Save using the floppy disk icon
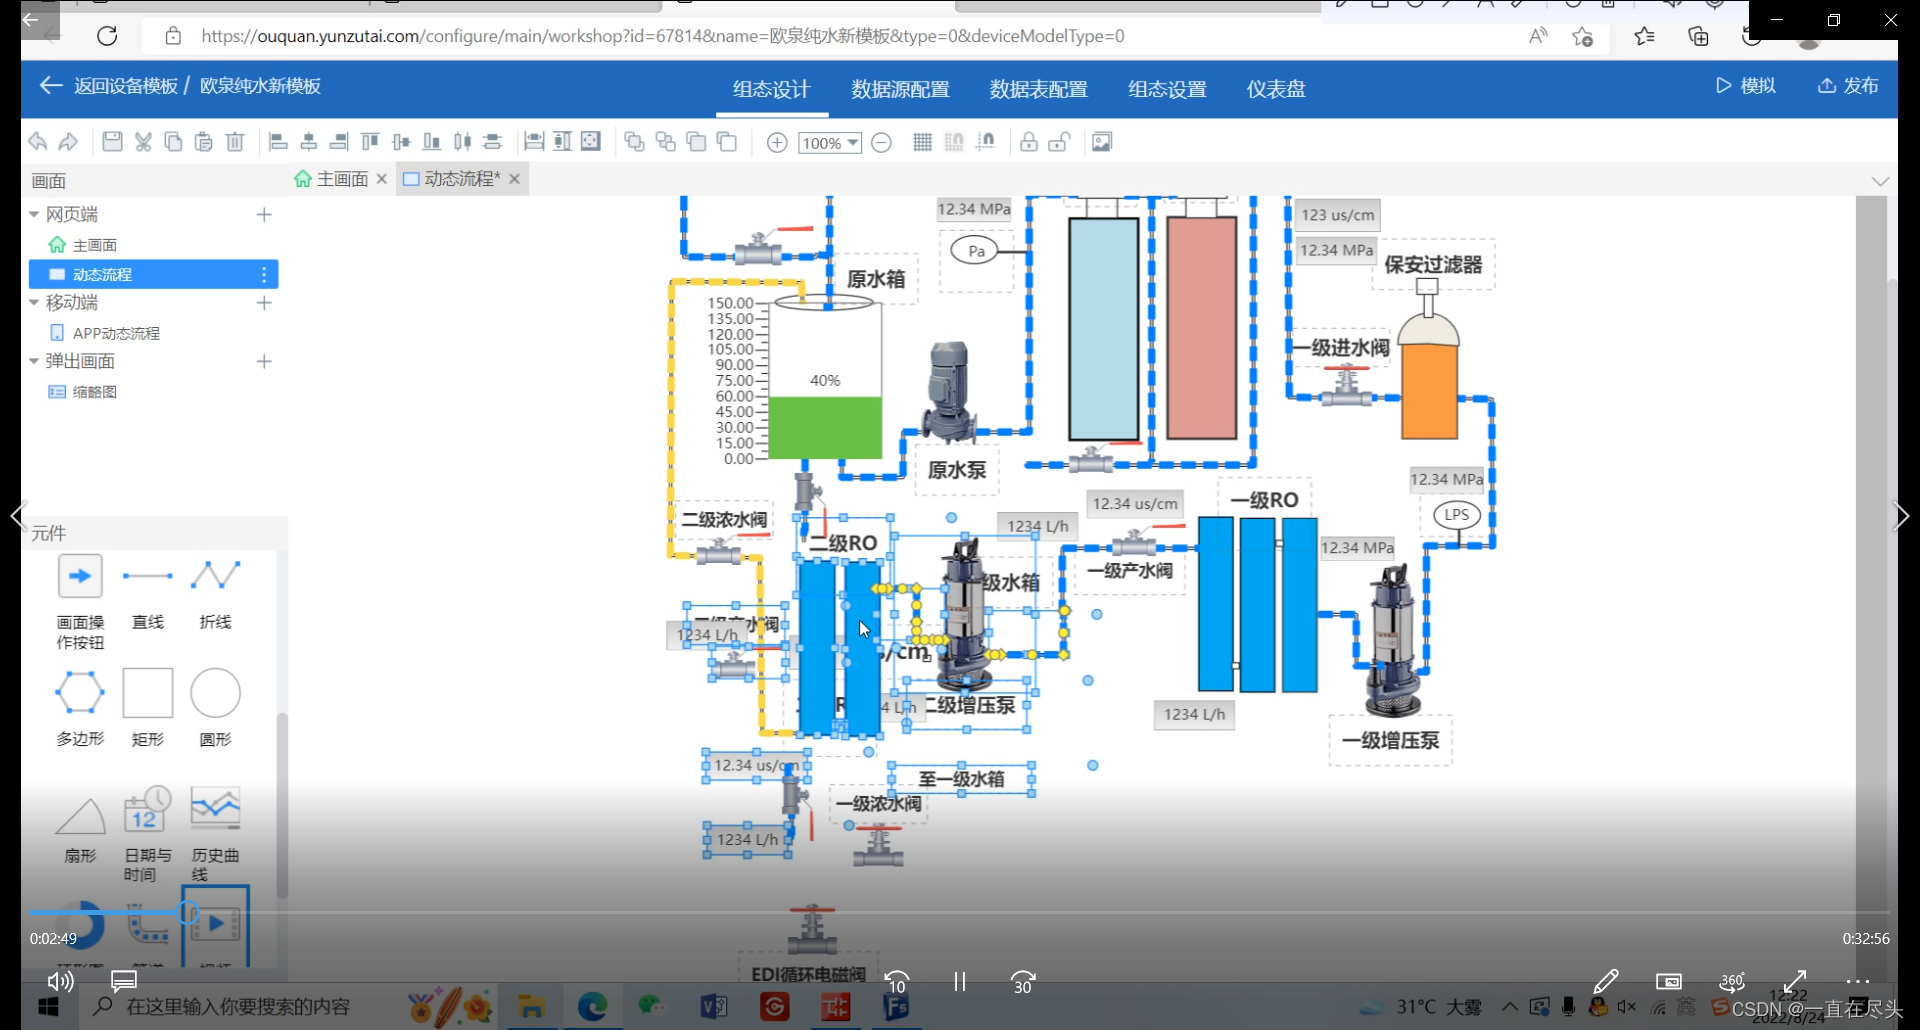The height and width of the screenshot is (1030, 1920). 112,142
